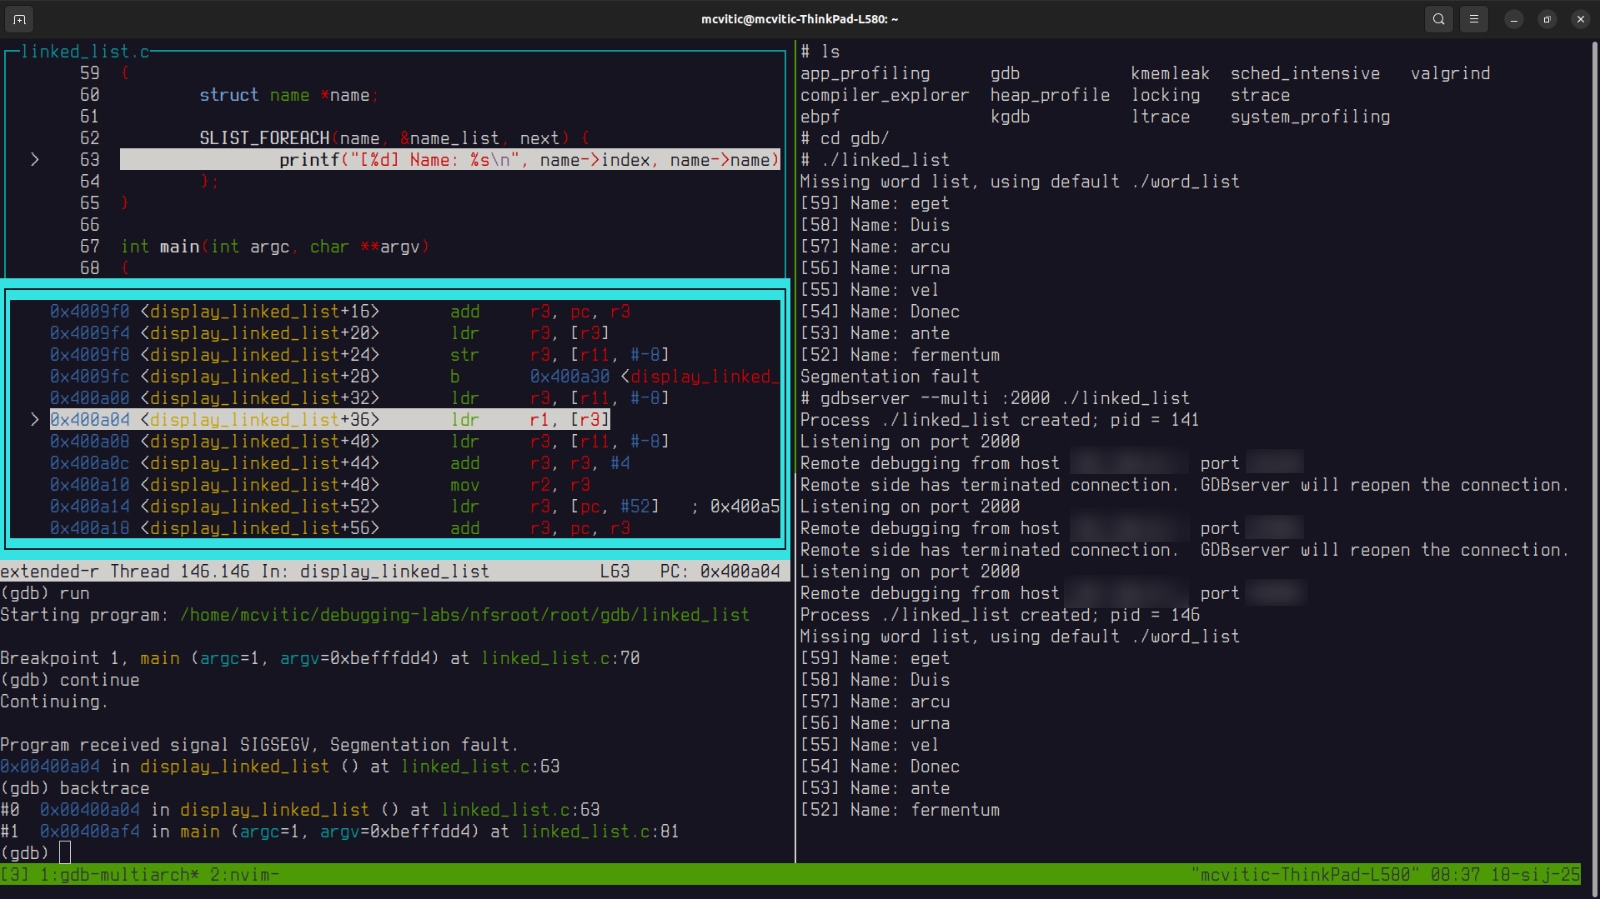
Task: Click the 08:37 clock in tmux status bar
Action: pyautogui.click(x=1450, y=875)
